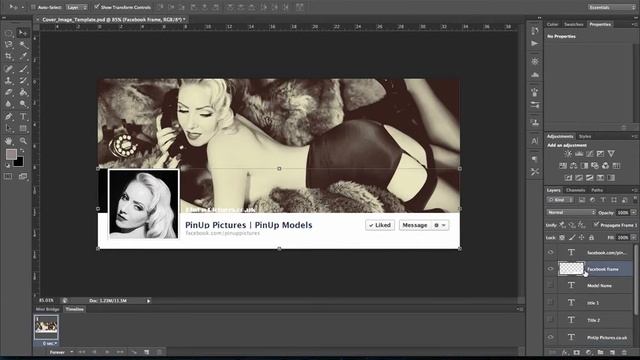Swap foreground and background colors

(22, 150)
